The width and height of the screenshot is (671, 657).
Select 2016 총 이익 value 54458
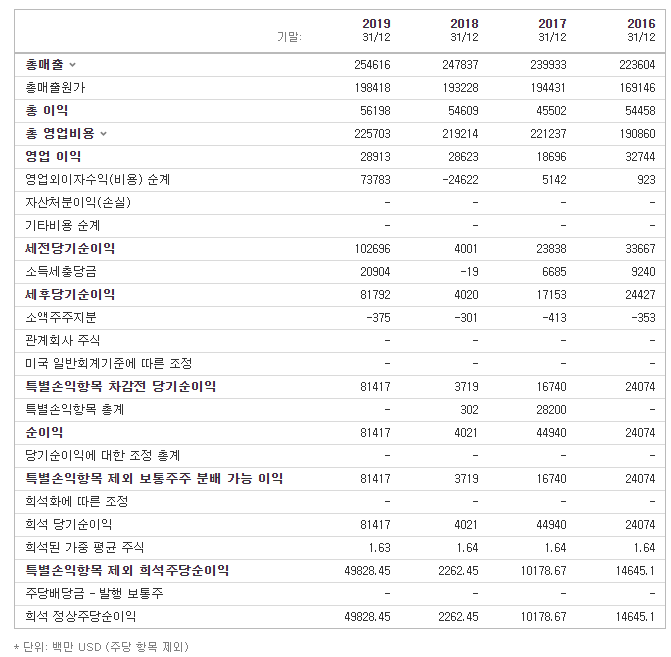(640, 111)
